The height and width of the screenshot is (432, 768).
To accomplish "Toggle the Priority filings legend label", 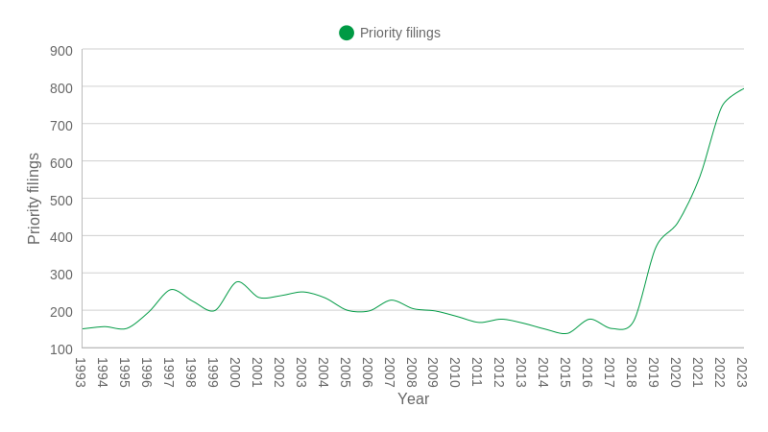I will [x=400, y=33].
